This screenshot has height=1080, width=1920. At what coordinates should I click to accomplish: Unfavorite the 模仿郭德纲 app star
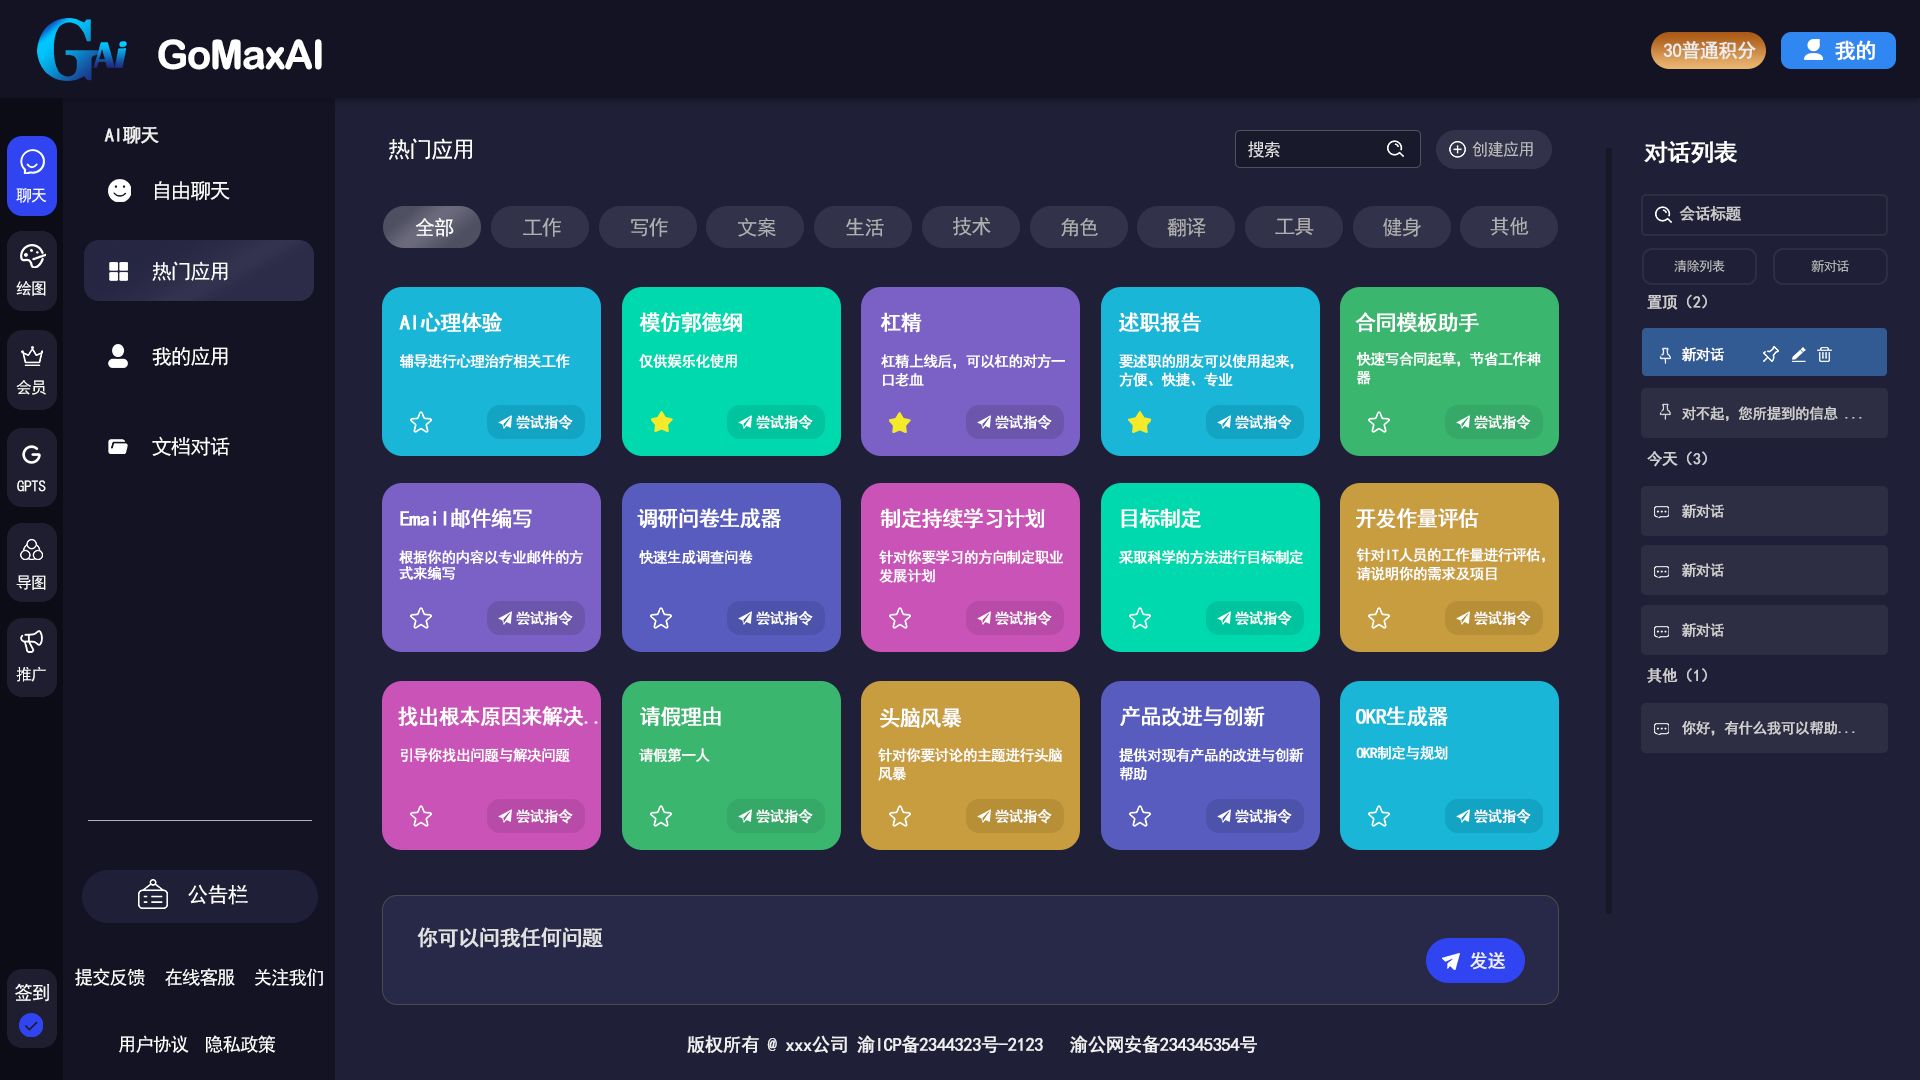pos(661,422)
